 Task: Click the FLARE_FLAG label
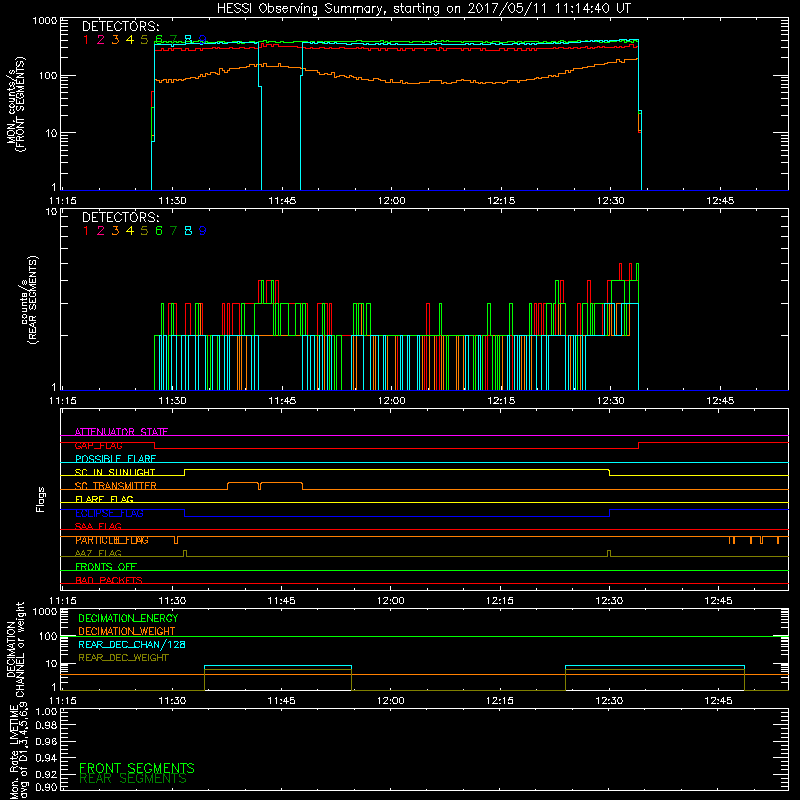(x=104, y=499)
